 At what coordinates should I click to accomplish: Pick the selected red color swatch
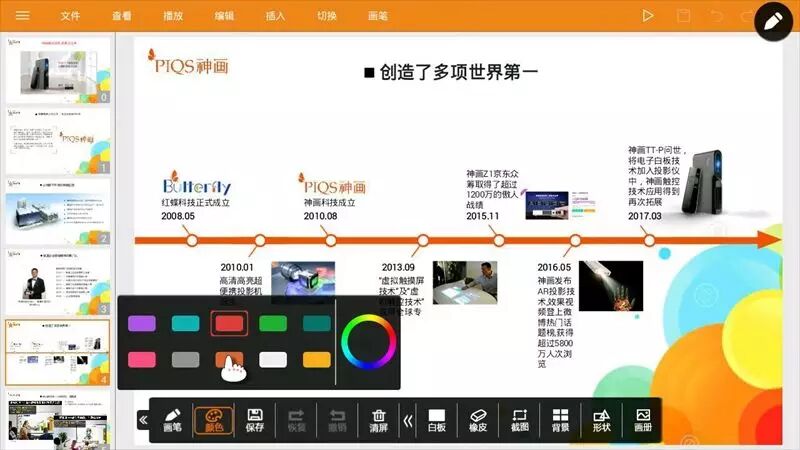click(x=229, y=323)
